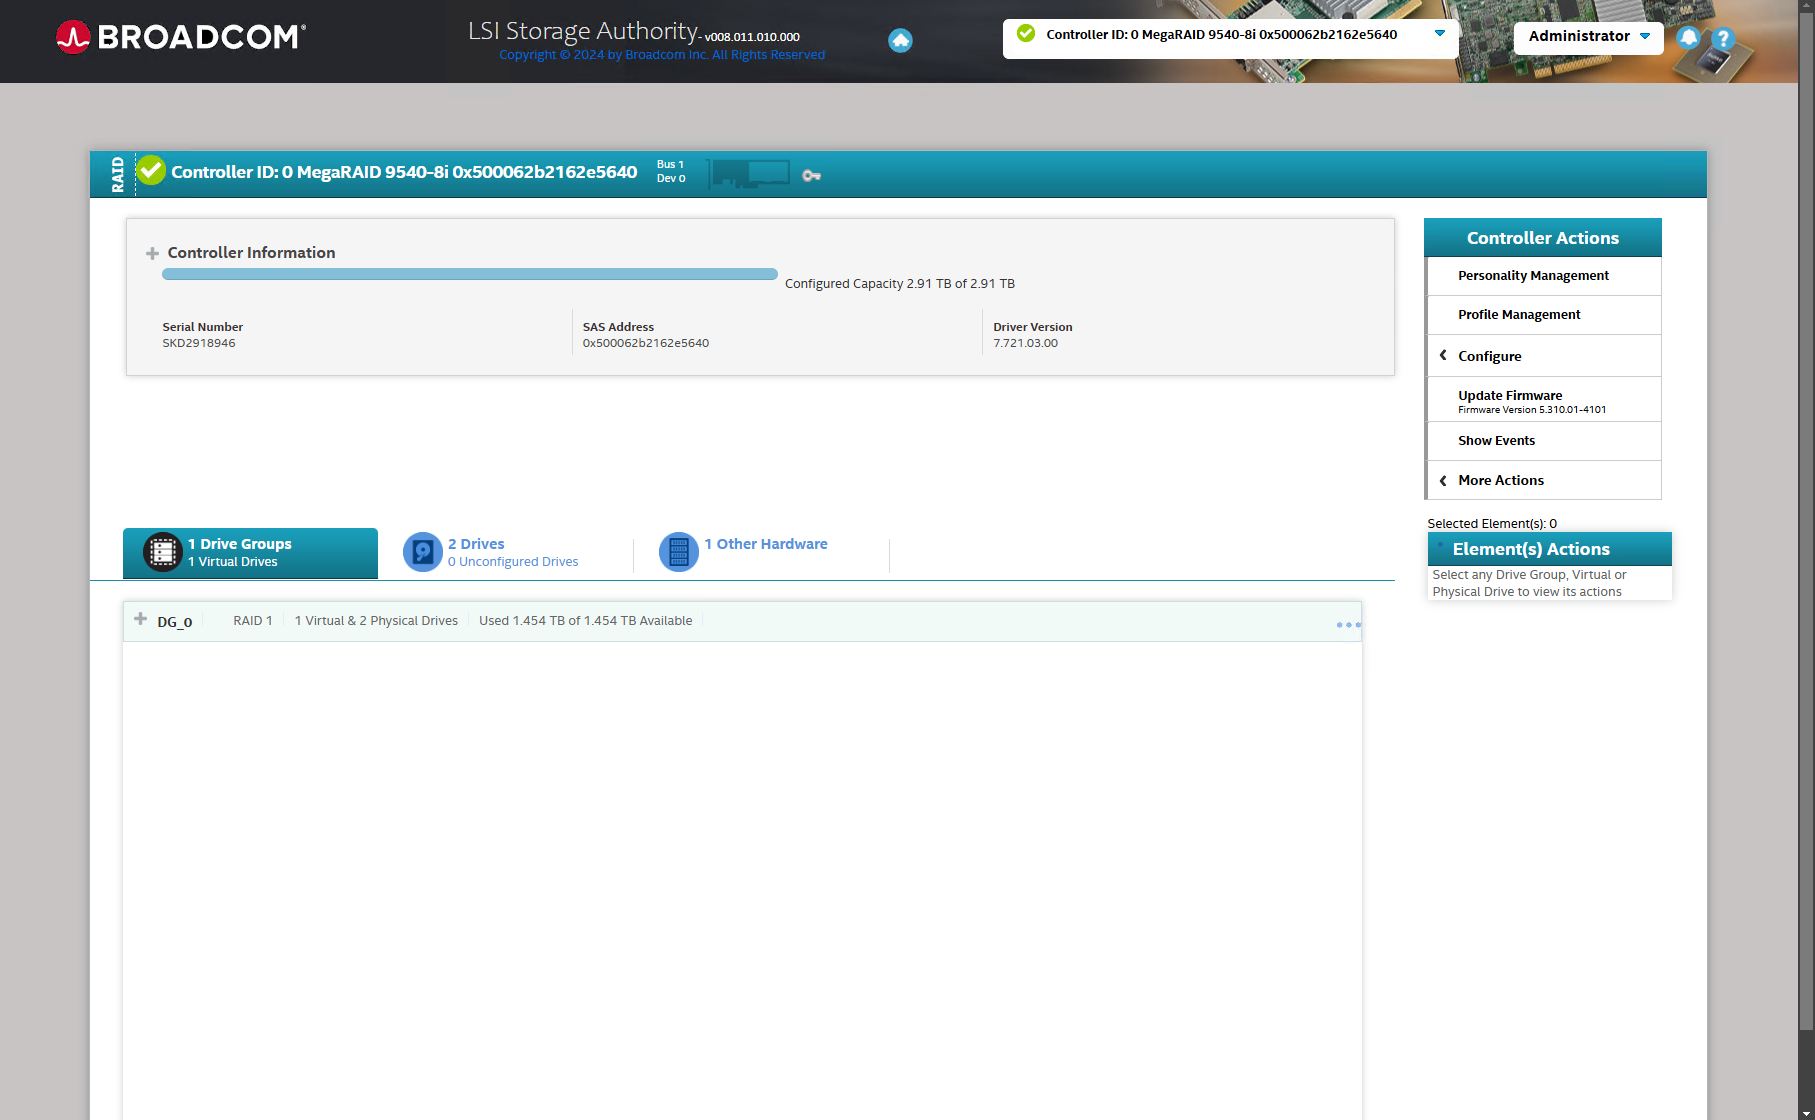
Task: Click 'Used 1.454 TB of 1.454 TB Available'
Action: [585, 621]
